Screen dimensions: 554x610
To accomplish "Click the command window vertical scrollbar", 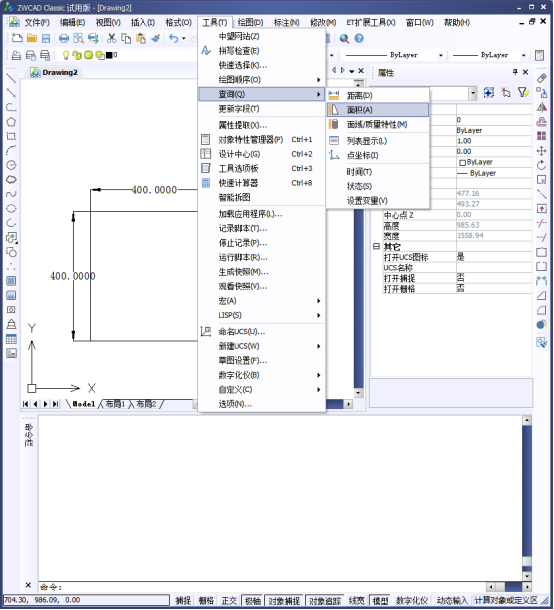I will (x=527, y=498).
